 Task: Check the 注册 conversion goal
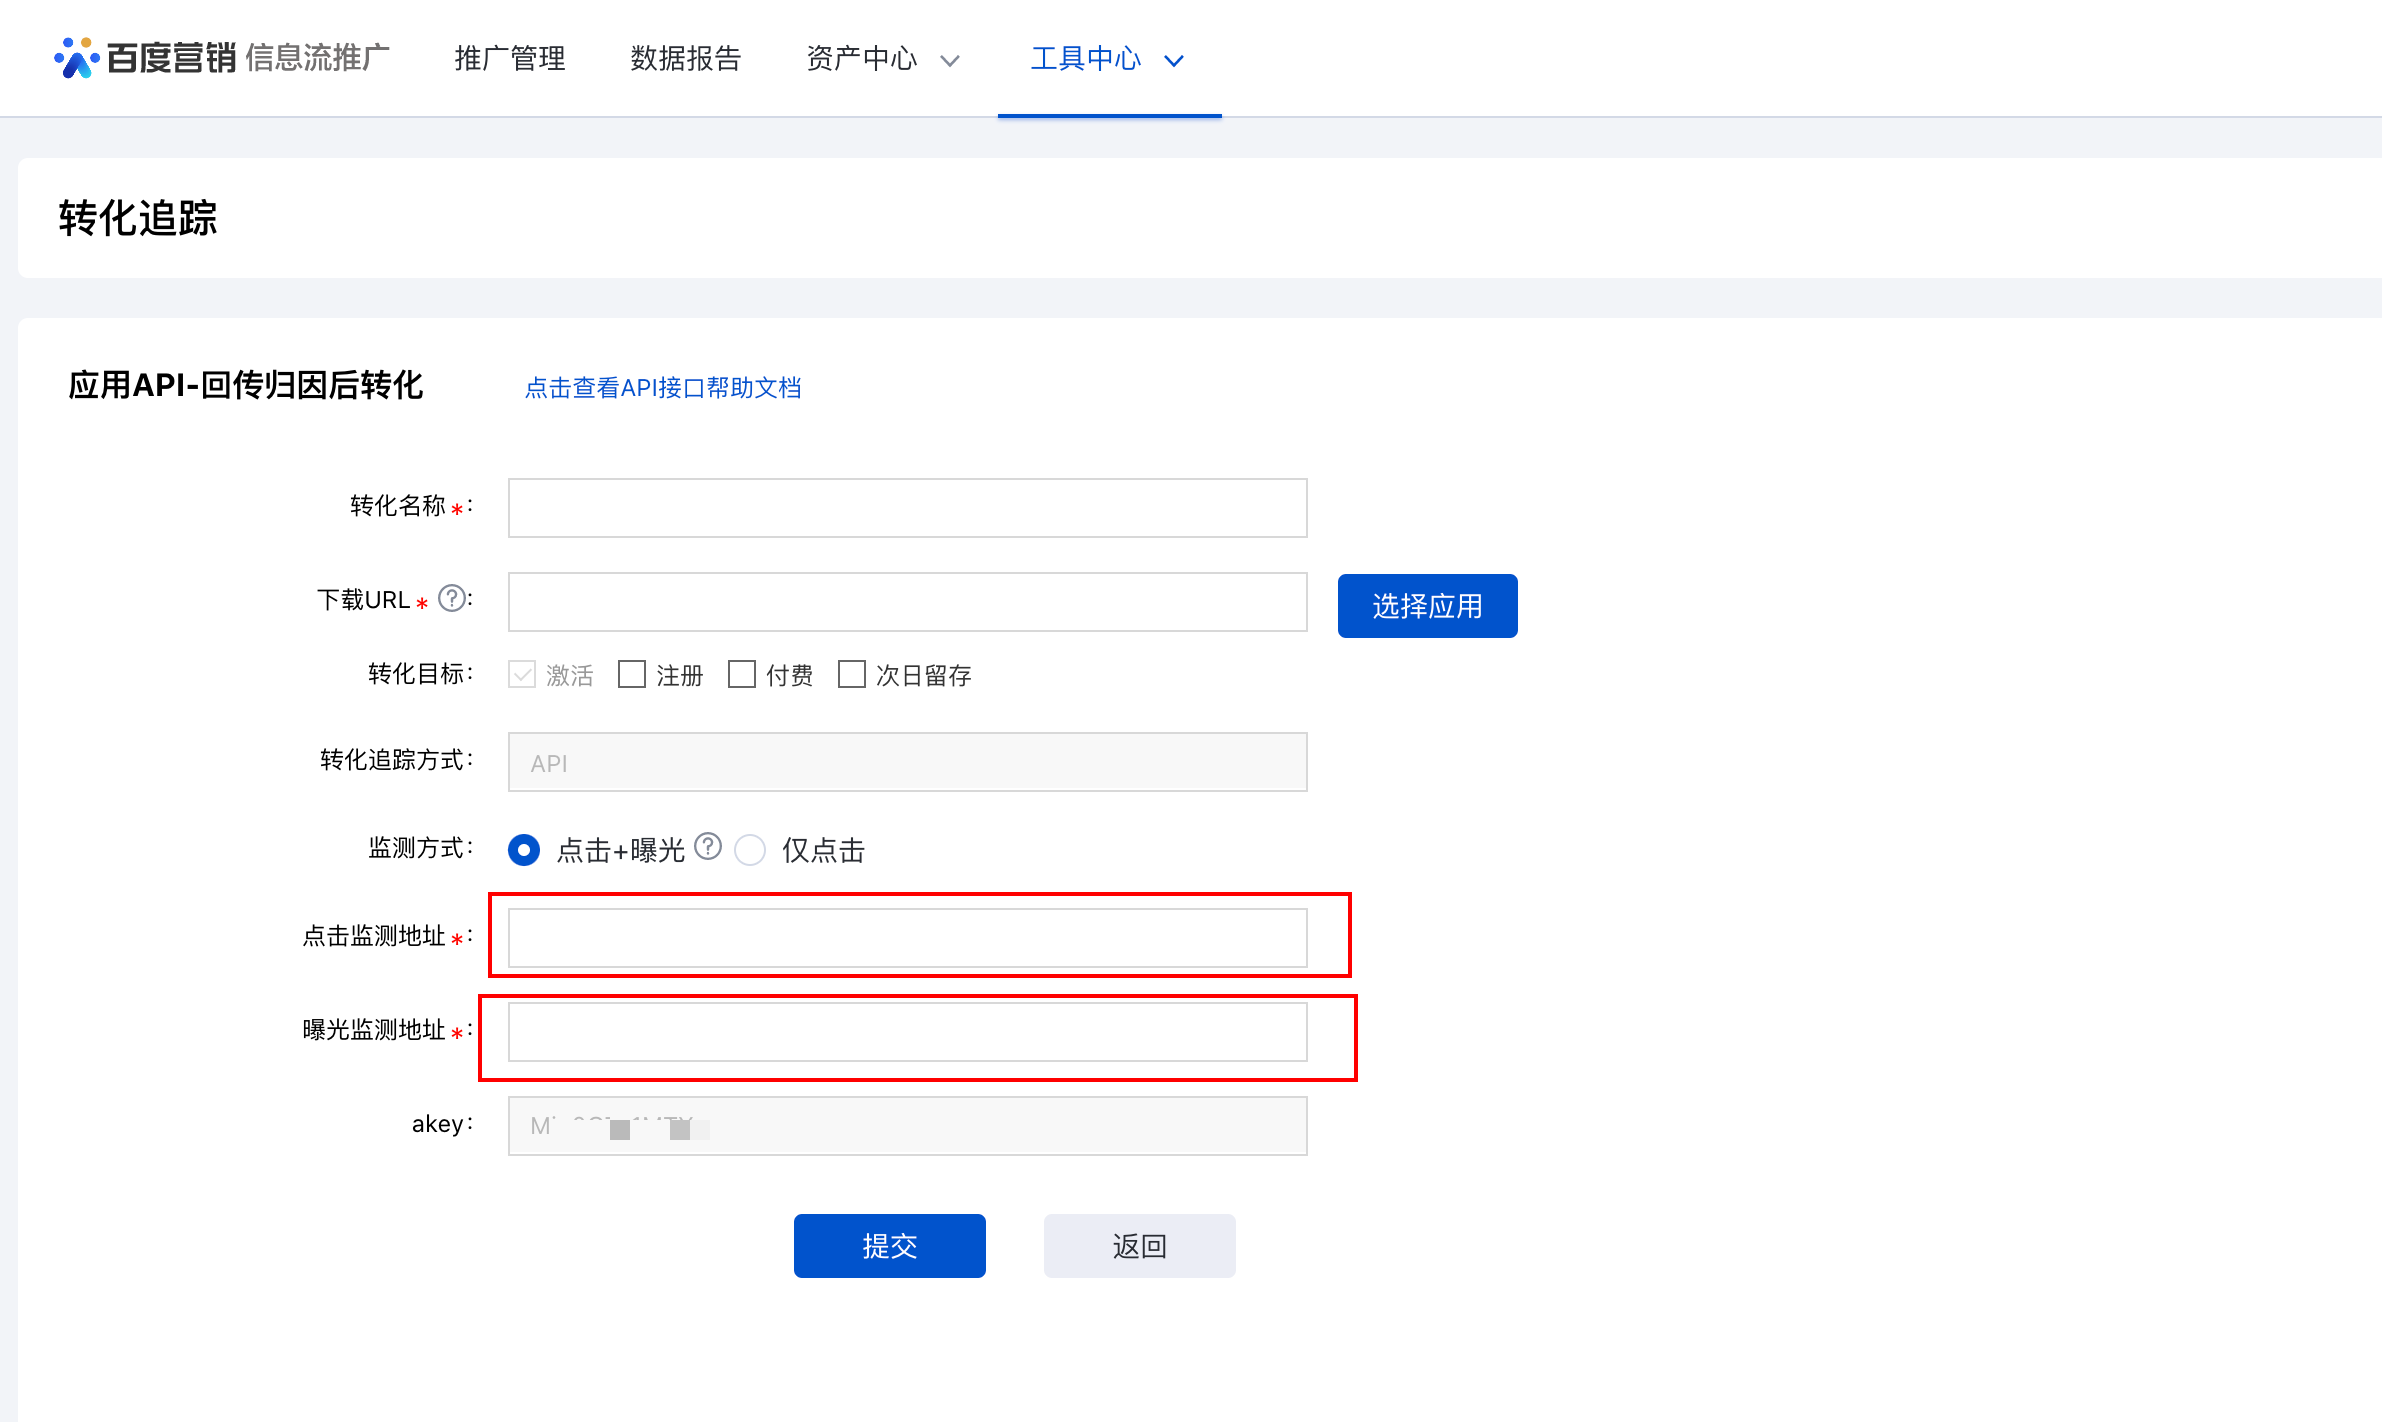click(x=632, y=674)
